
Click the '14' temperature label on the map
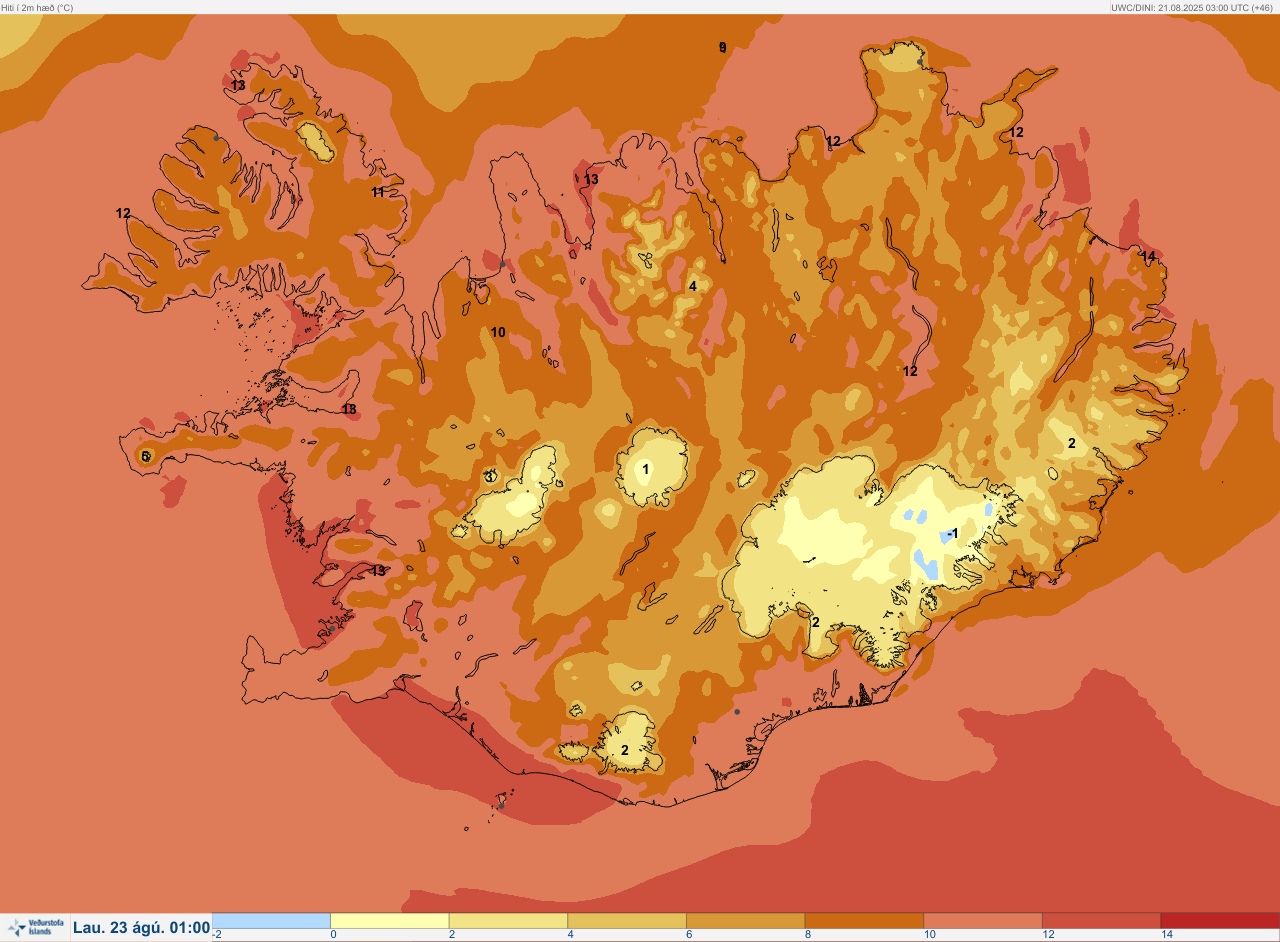[1149, 257]
